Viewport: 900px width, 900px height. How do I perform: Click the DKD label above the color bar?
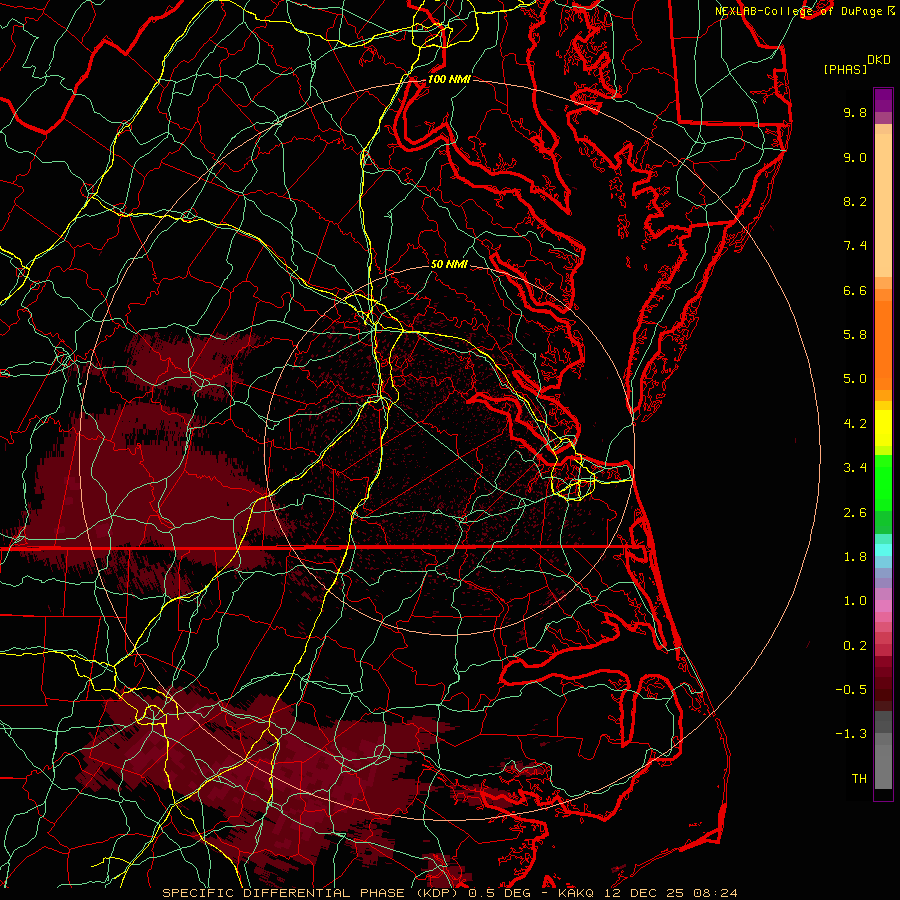coord(879,60)
